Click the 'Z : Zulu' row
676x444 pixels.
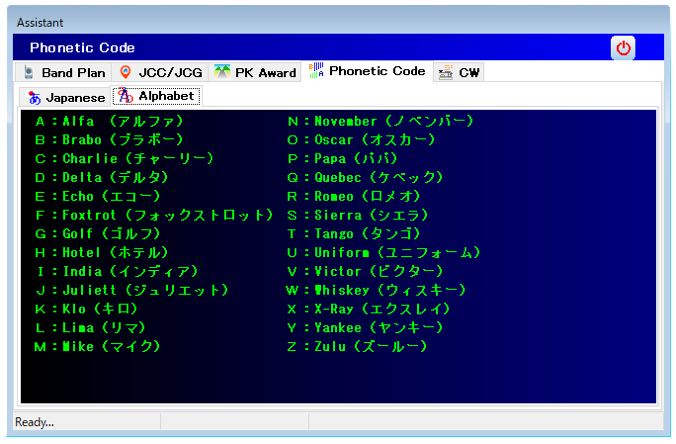click(358, 347)
